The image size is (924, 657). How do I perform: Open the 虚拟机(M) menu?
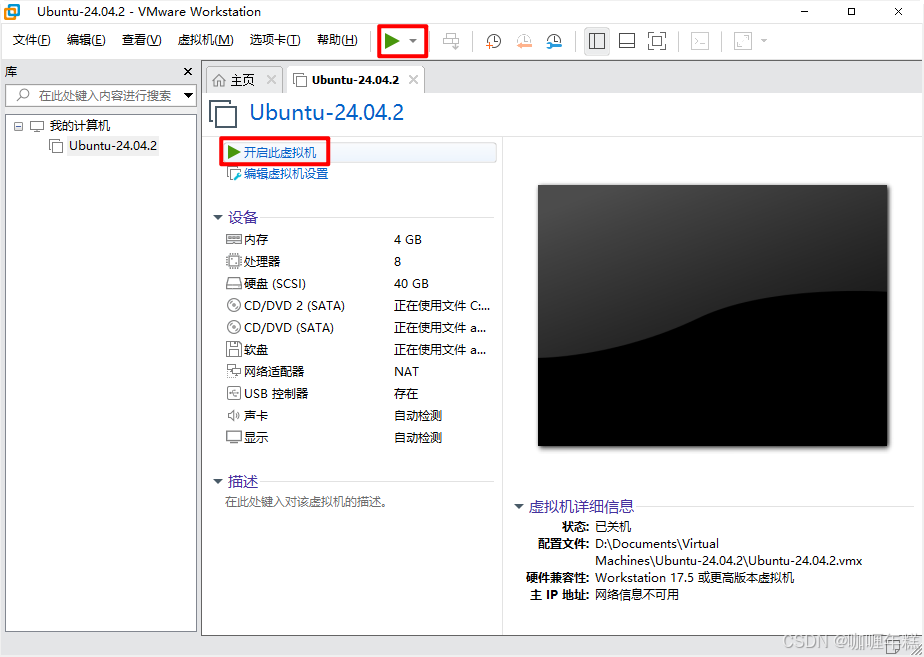pyautogui.click(x=205, y=39)
